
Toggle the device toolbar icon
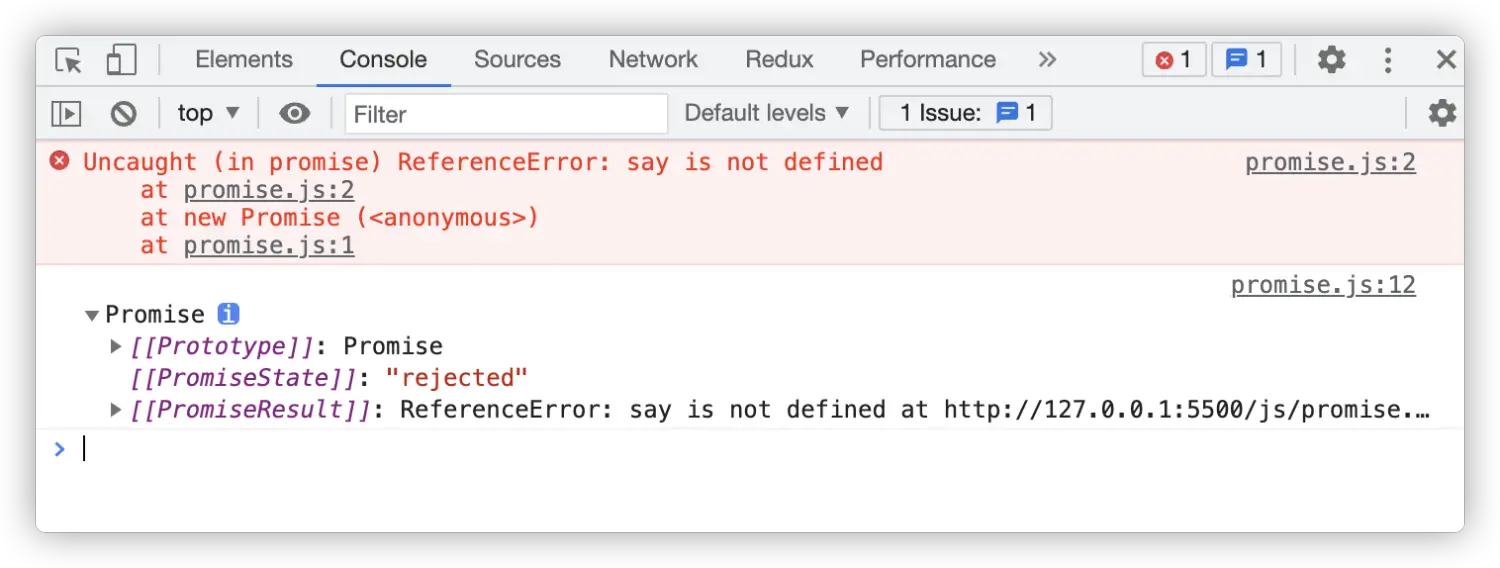[x=121, y=60]
